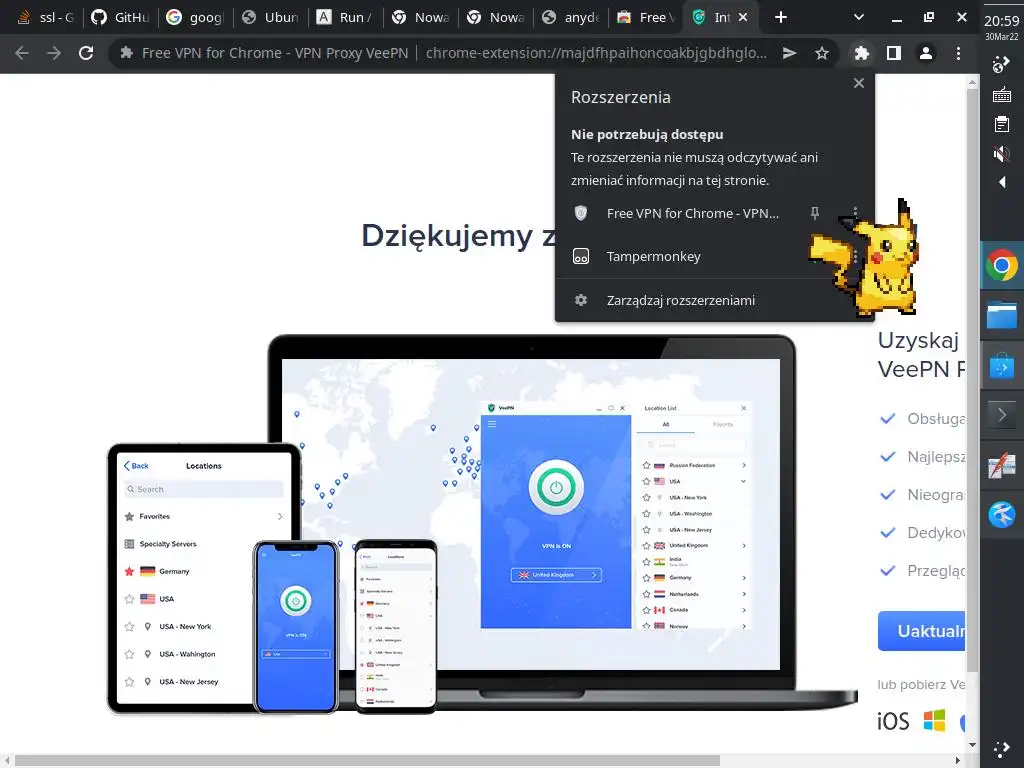The image size is (1024, 768).
Task: Open the Chrome profile avatar icon
Action: tap(925, 53)
